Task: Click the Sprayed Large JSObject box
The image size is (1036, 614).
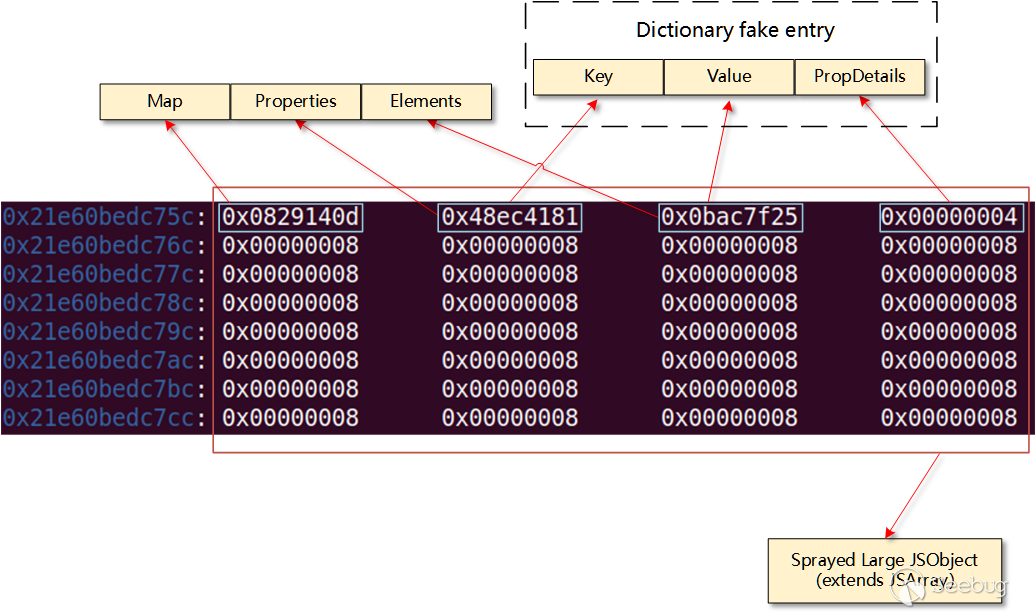Action: point(884,570)
